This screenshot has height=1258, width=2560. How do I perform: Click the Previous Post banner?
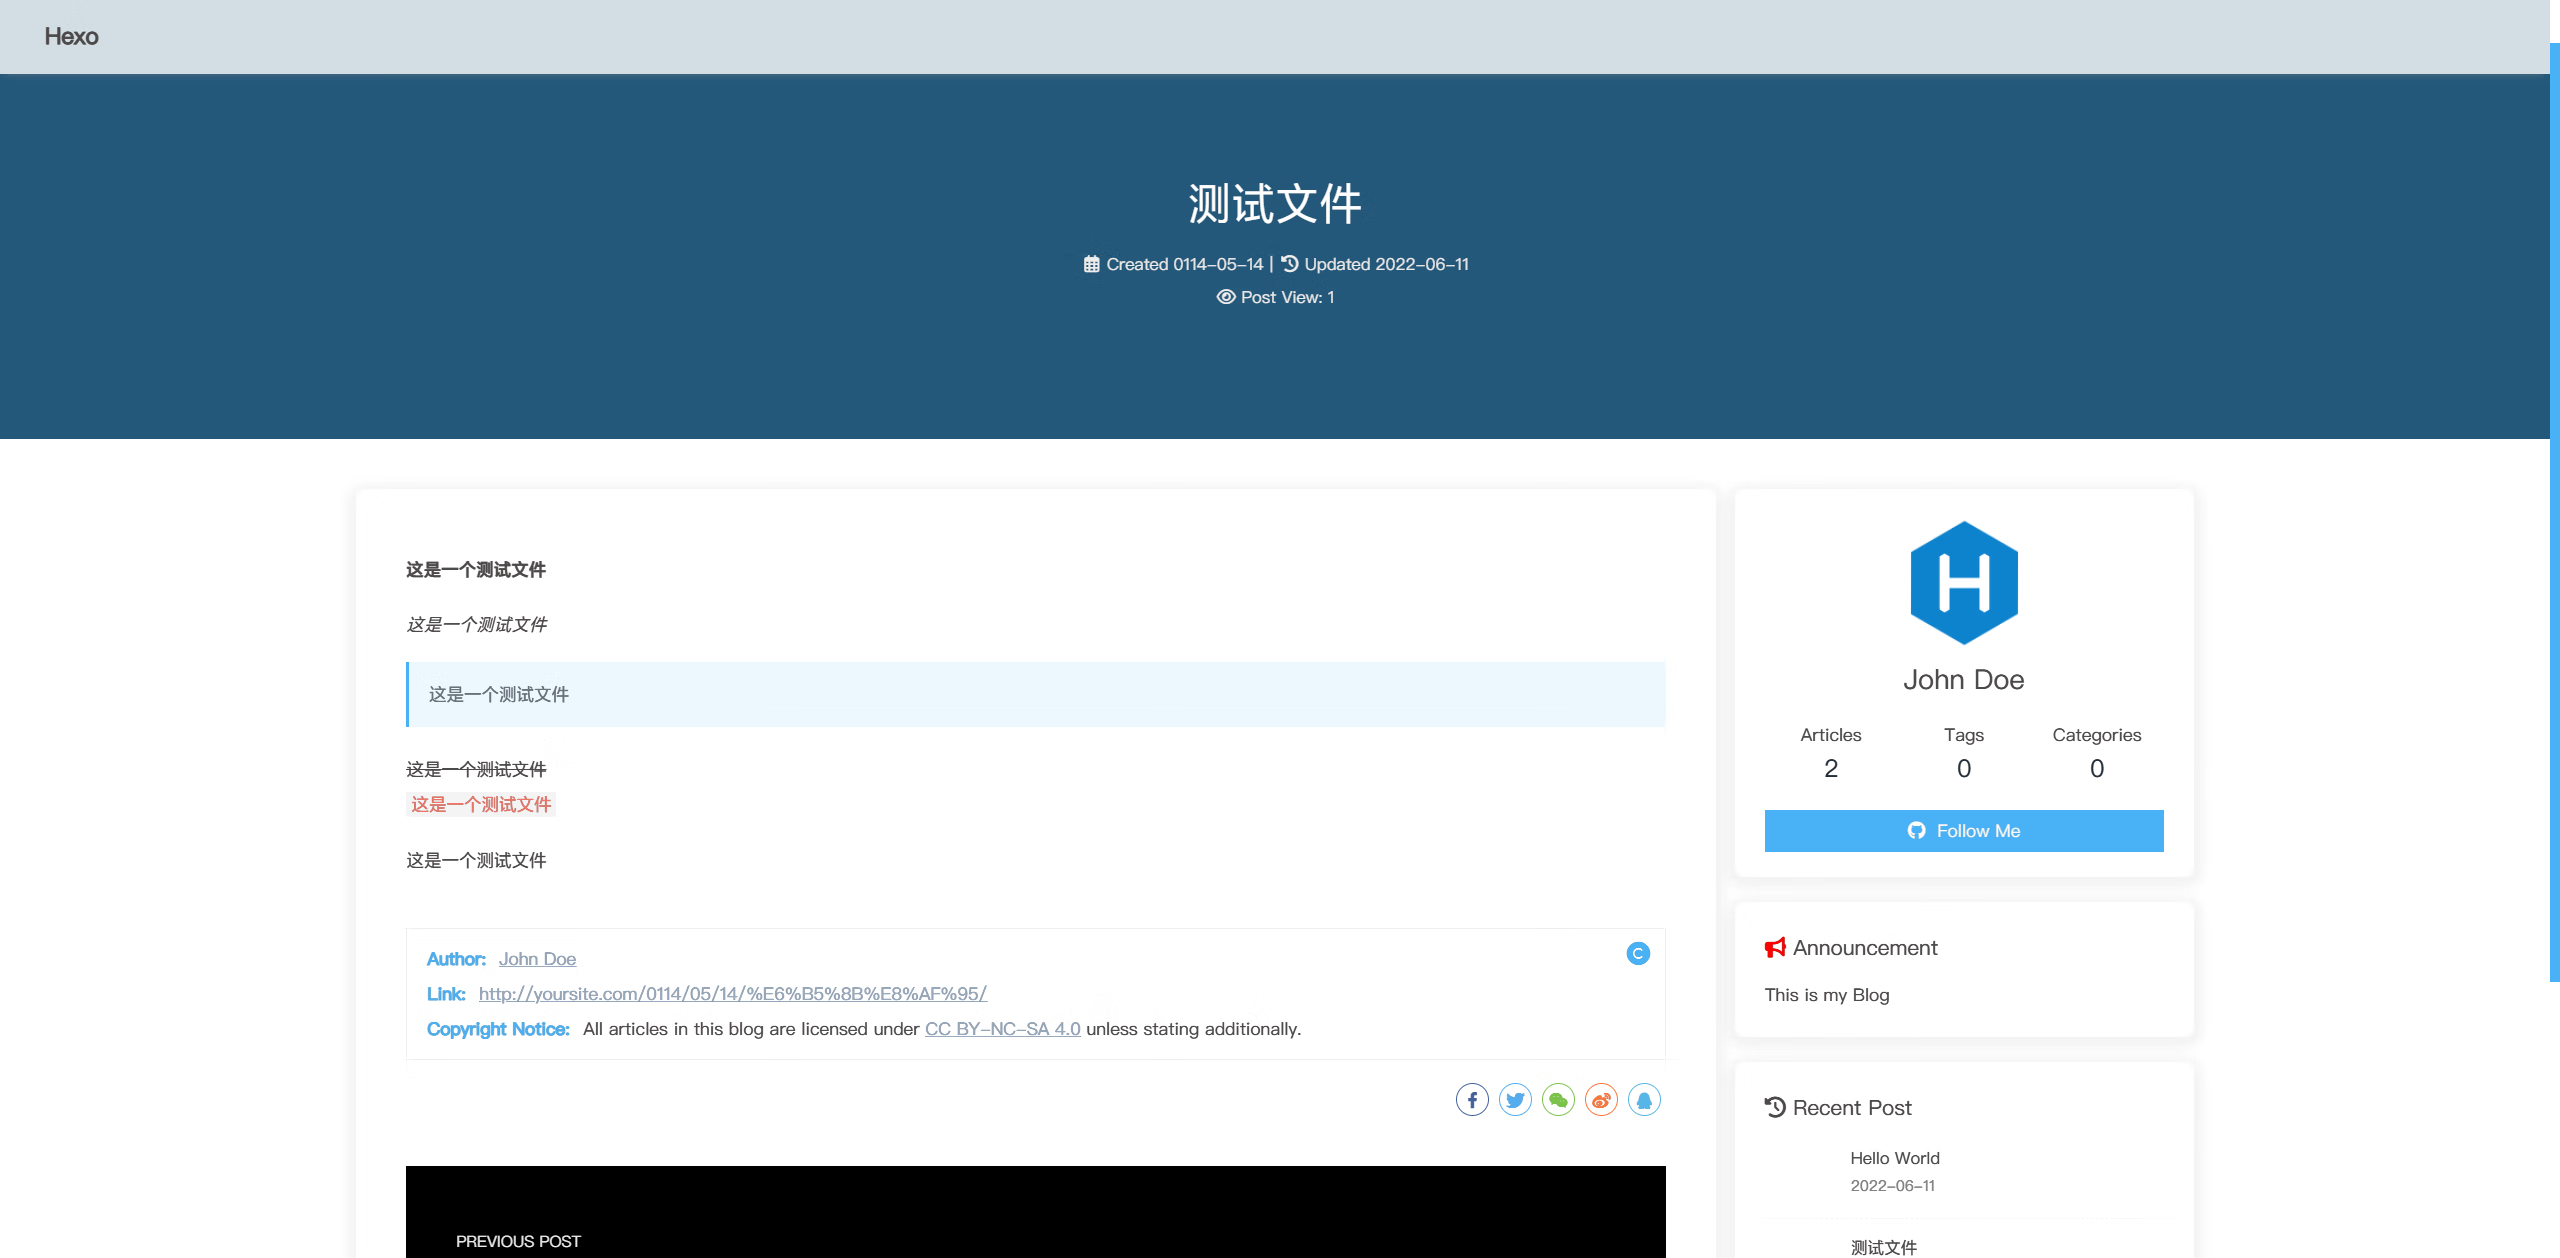click(x=1036, y=1212)
